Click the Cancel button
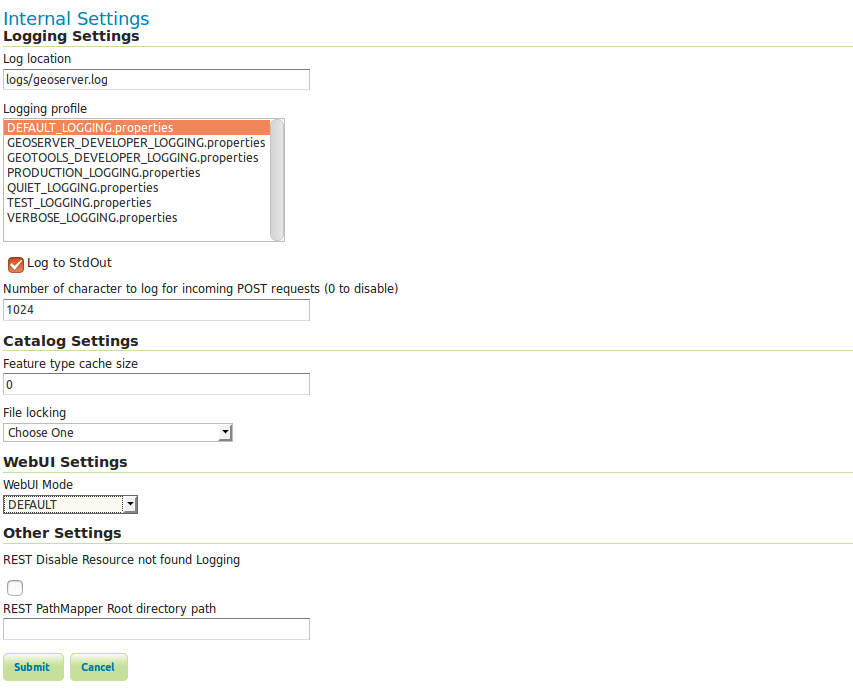The image size is (853, 696). click(98, 667)
